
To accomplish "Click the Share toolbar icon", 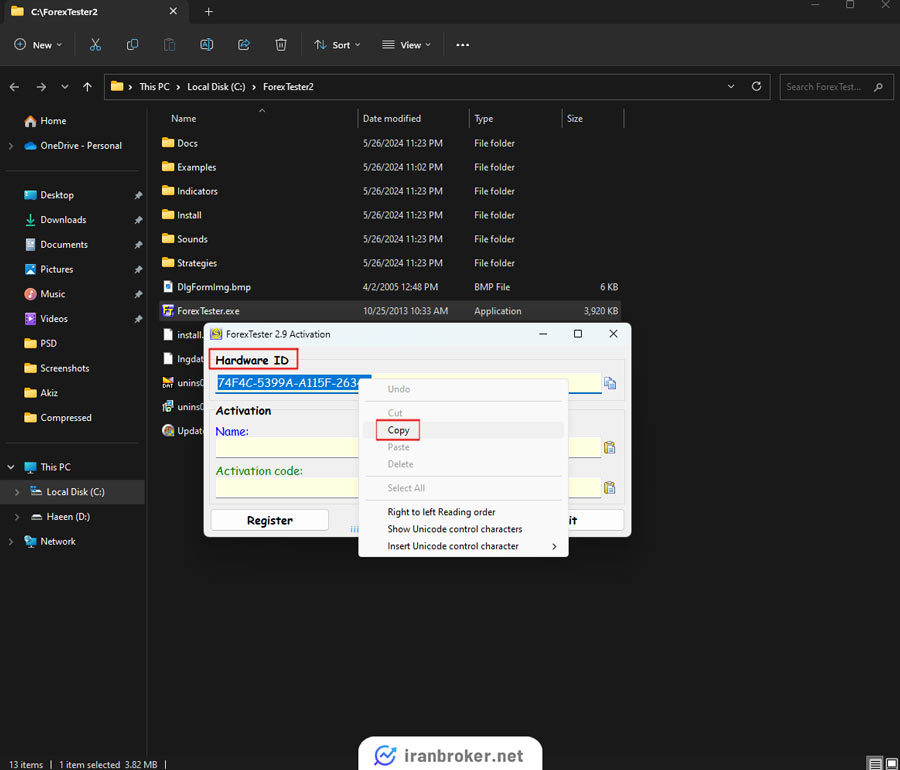I will click(244, 45).
